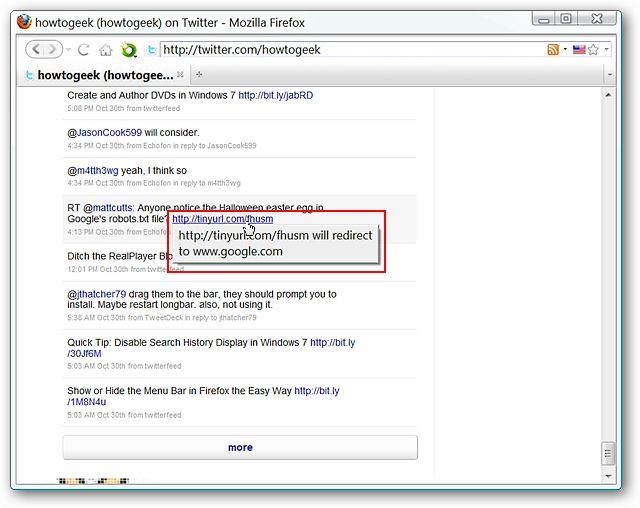
Task: Open the bit.ly/jabRD link
Action: (x=276, y=95)
